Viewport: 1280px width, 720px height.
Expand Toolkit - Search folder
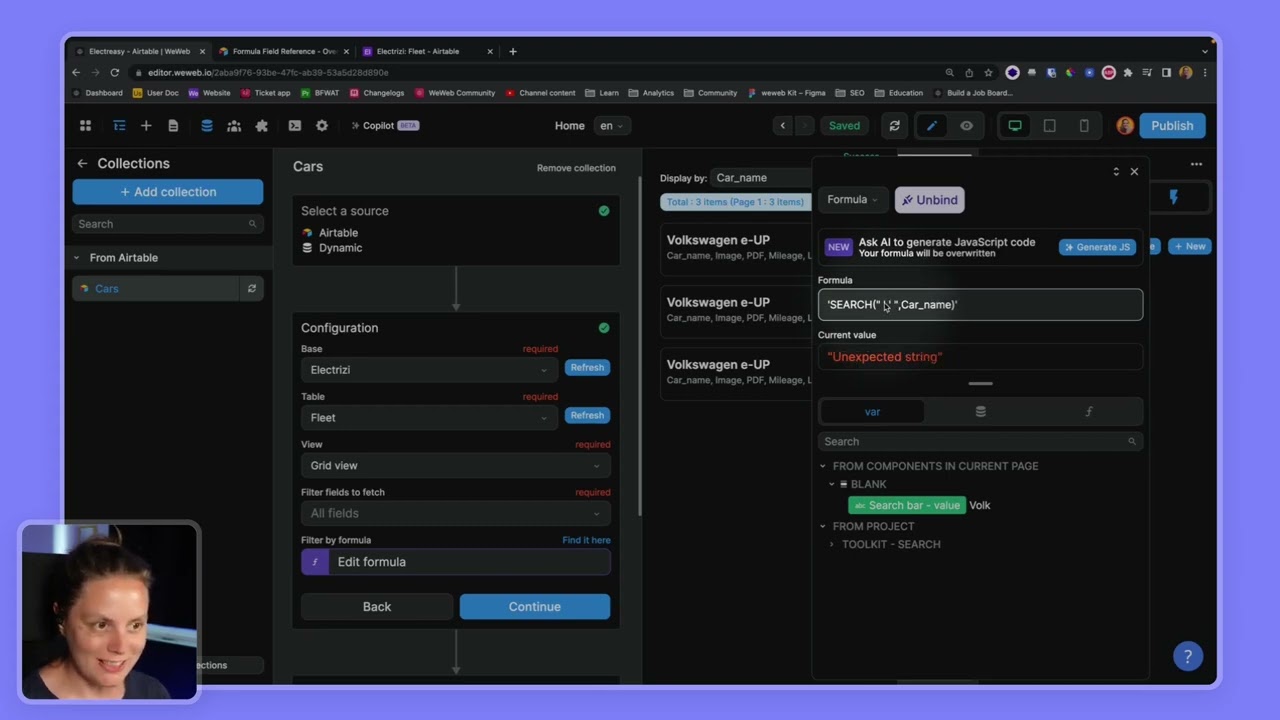click(832, 545)
